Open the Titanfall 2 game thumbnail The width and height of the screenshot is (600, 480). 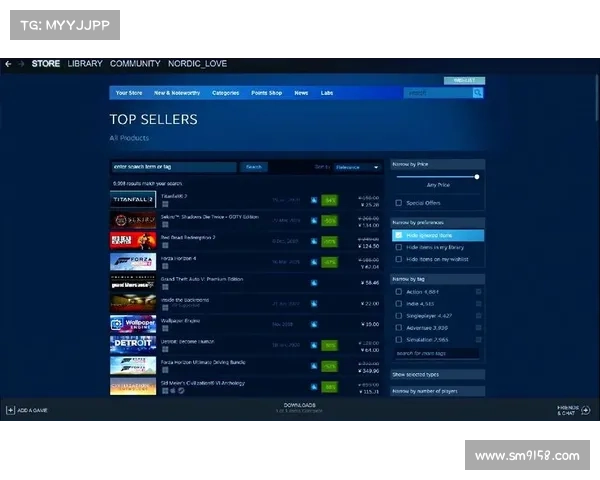(132, 200)
